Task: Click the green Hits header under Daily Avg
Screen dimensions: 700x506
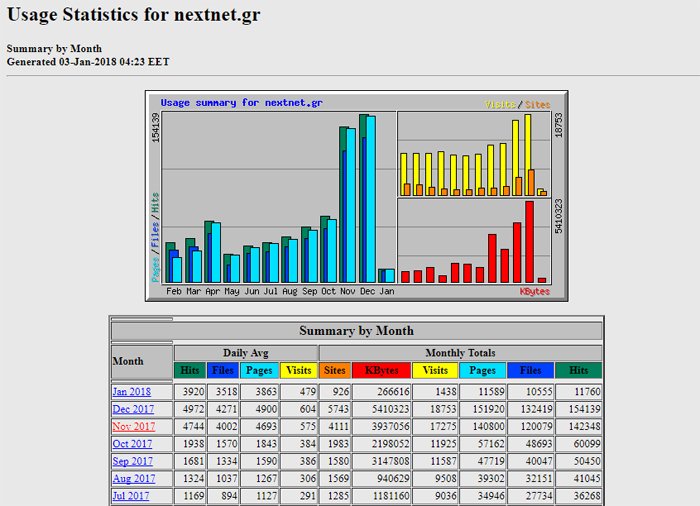Action: (189, 371)
